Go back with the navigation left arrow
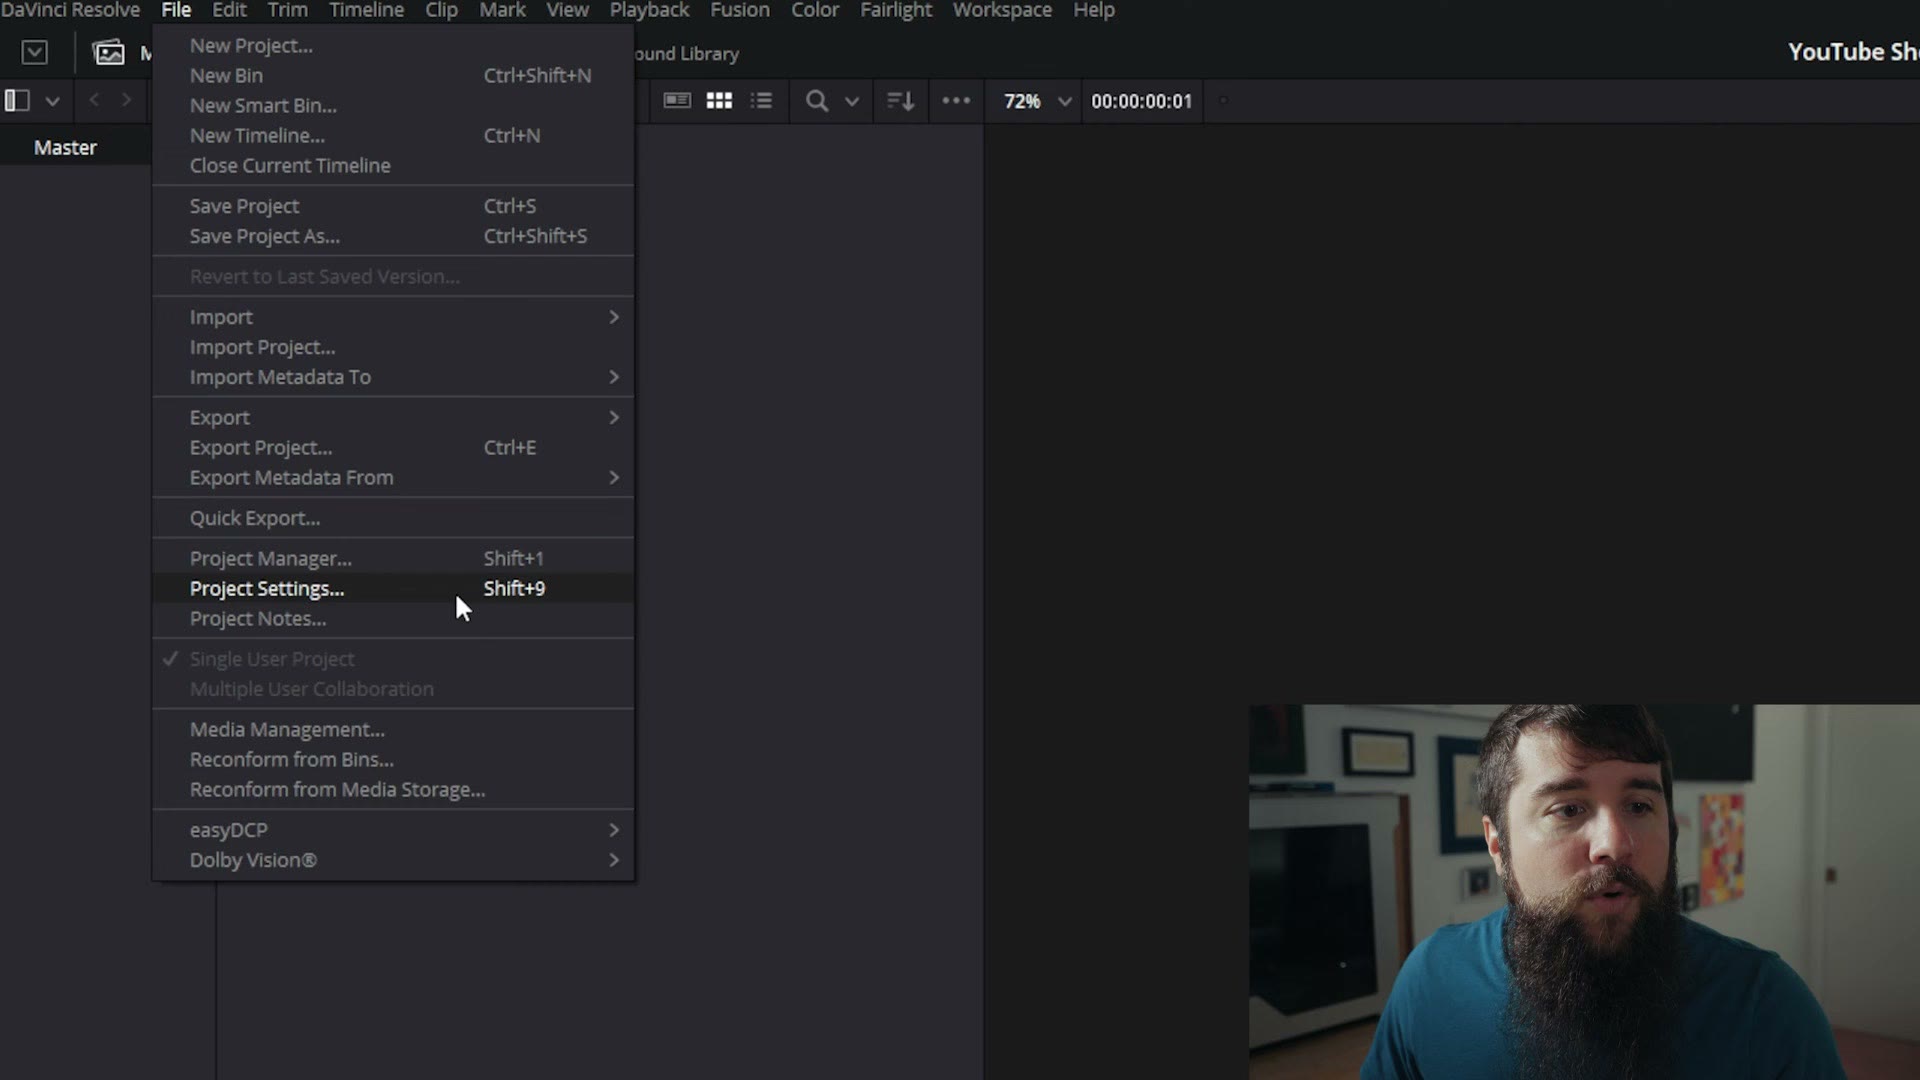1920x1080 pixels. pyautogui.click(x=94, y=100)
